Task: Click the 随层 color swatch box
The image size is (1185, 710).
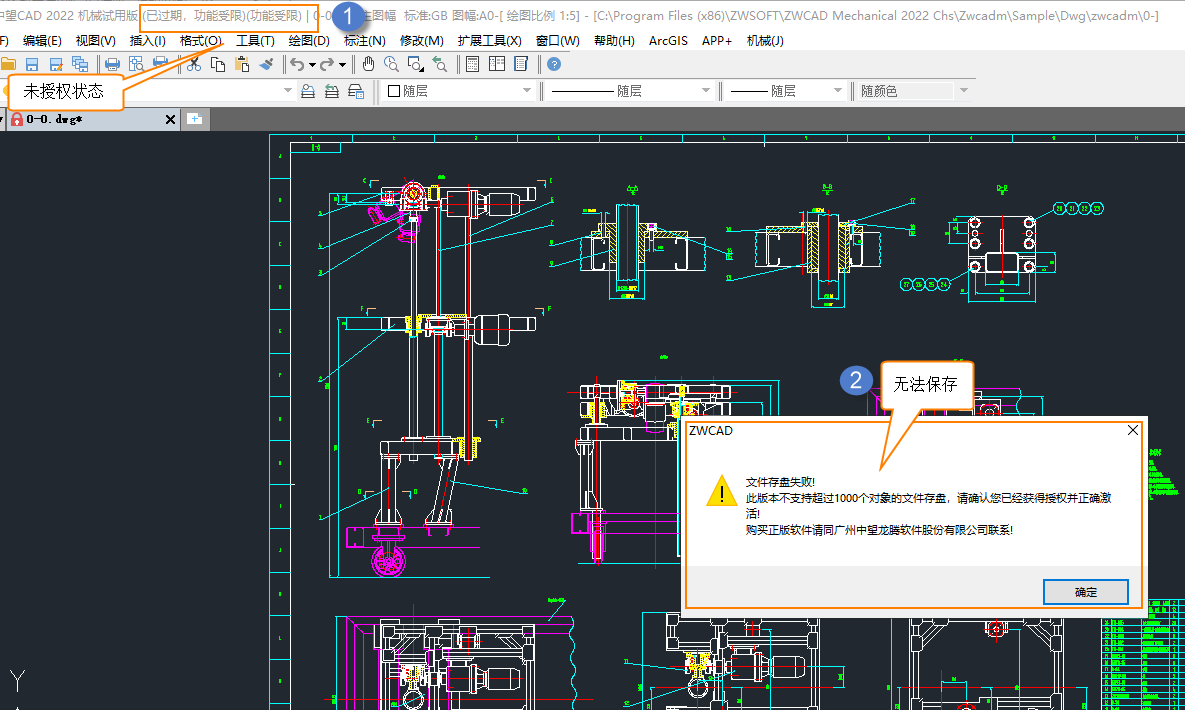Action: pos(394,91)
